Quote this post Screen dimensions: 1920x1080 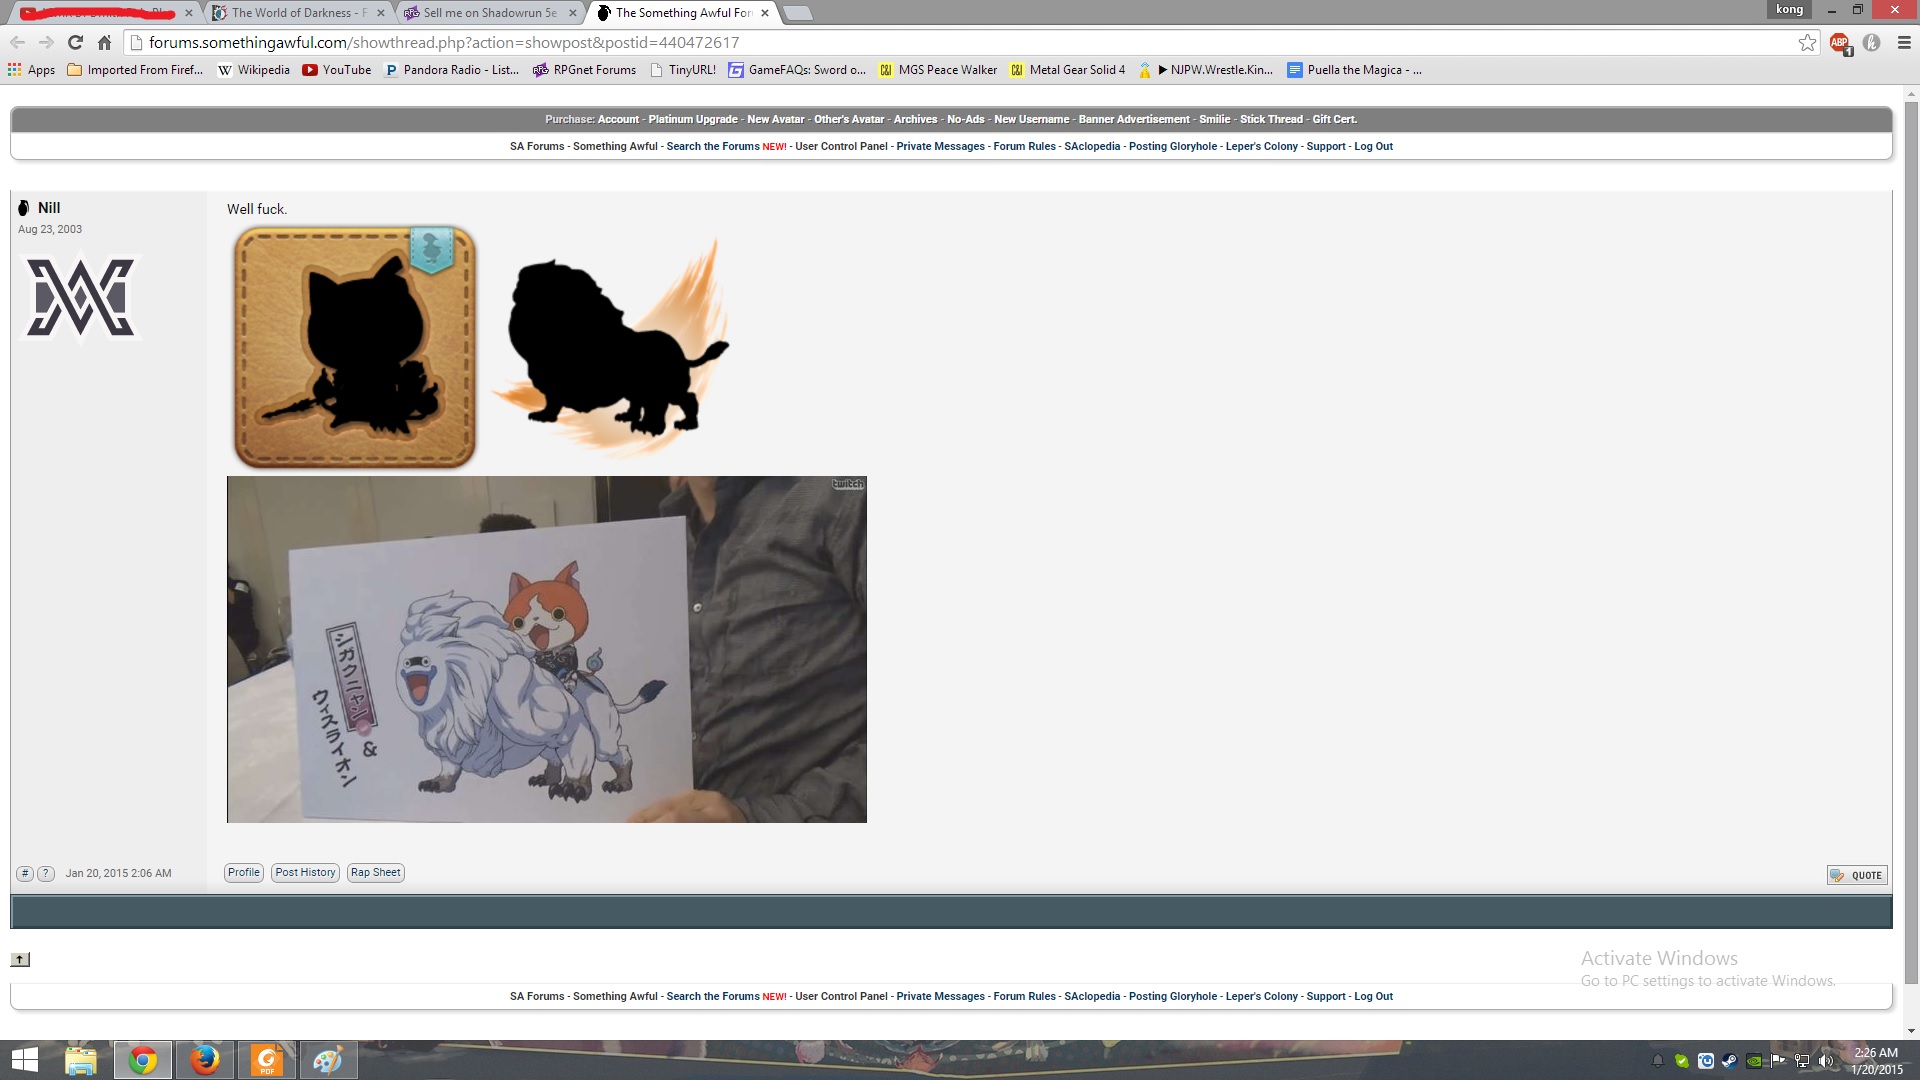[x=1857, y=875]
